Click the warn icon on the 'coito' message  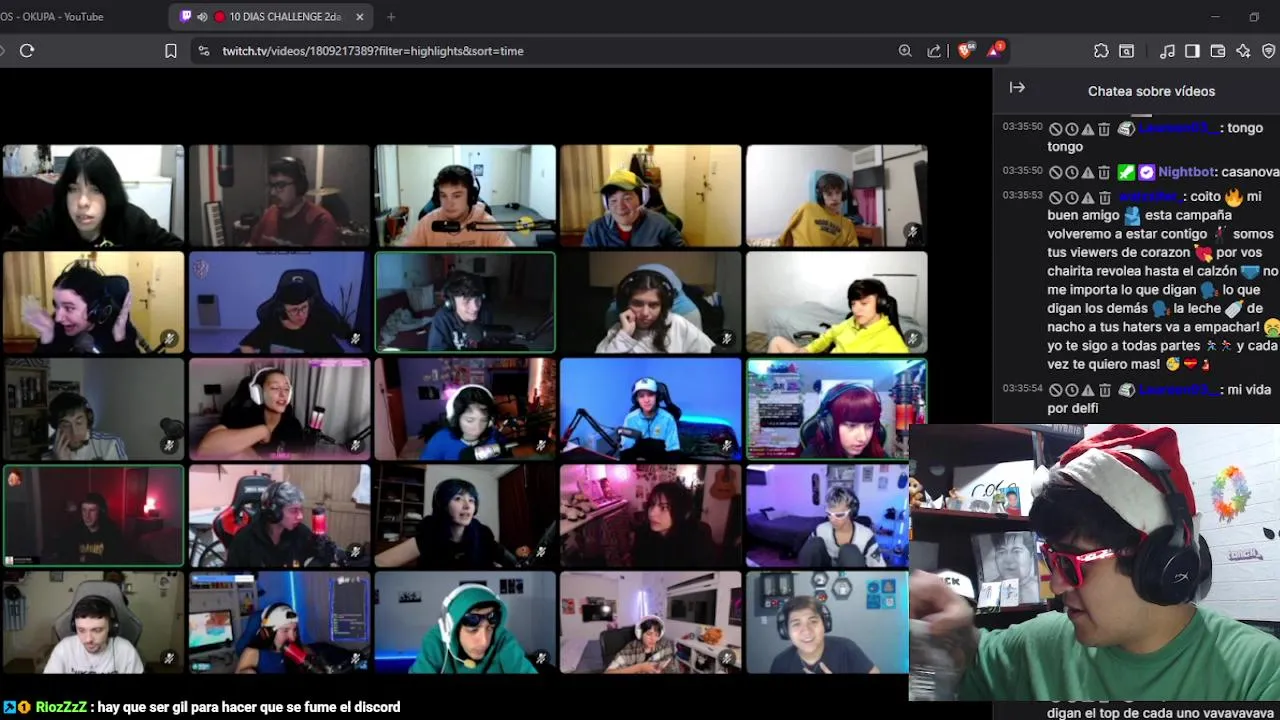pos(1087,198)
